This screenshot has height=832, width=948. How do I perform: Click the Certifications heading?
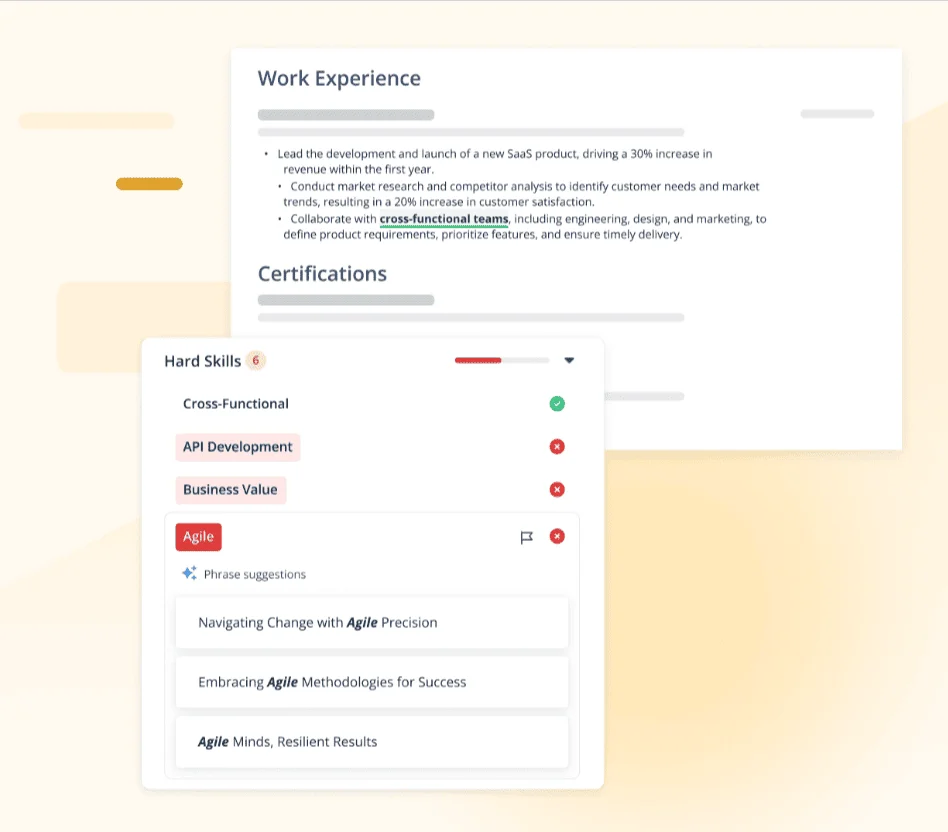tap(322, 274)
